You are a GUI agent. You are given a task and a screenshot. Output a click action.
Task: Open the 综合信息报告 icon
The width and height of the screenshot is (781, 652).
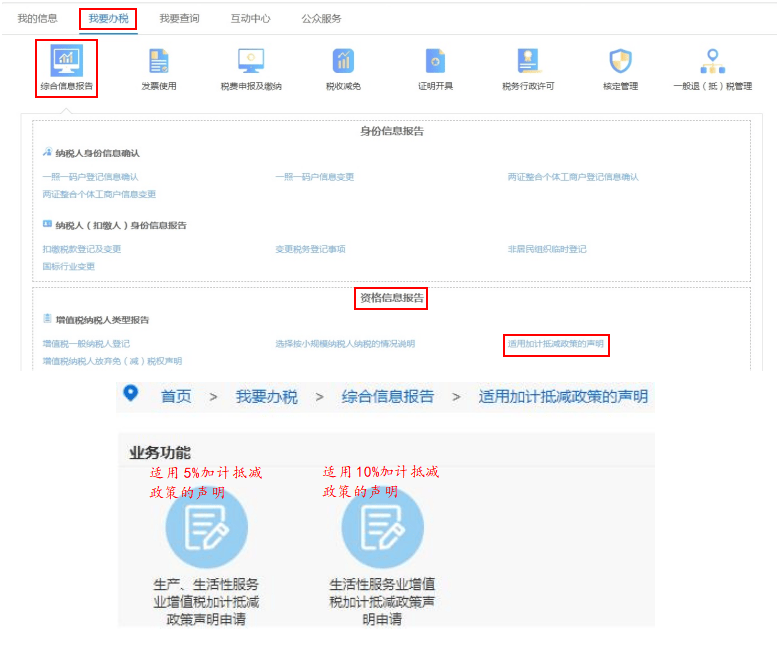coord(66,62)
